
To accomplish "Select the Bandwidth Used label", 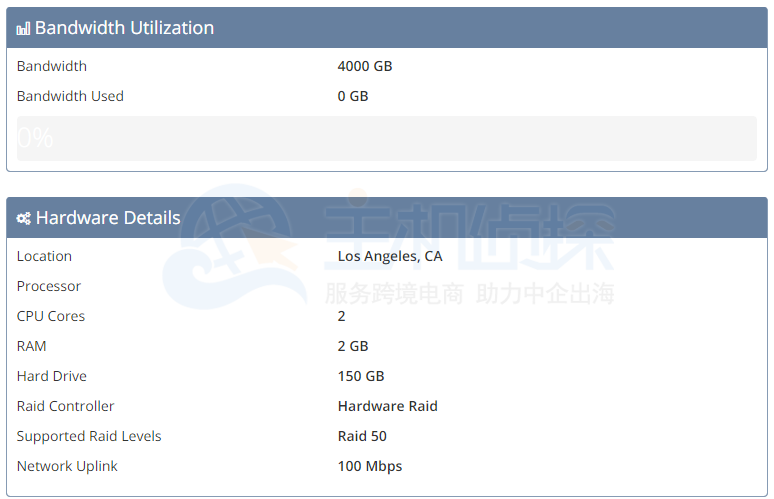I will tap(70, 96).
